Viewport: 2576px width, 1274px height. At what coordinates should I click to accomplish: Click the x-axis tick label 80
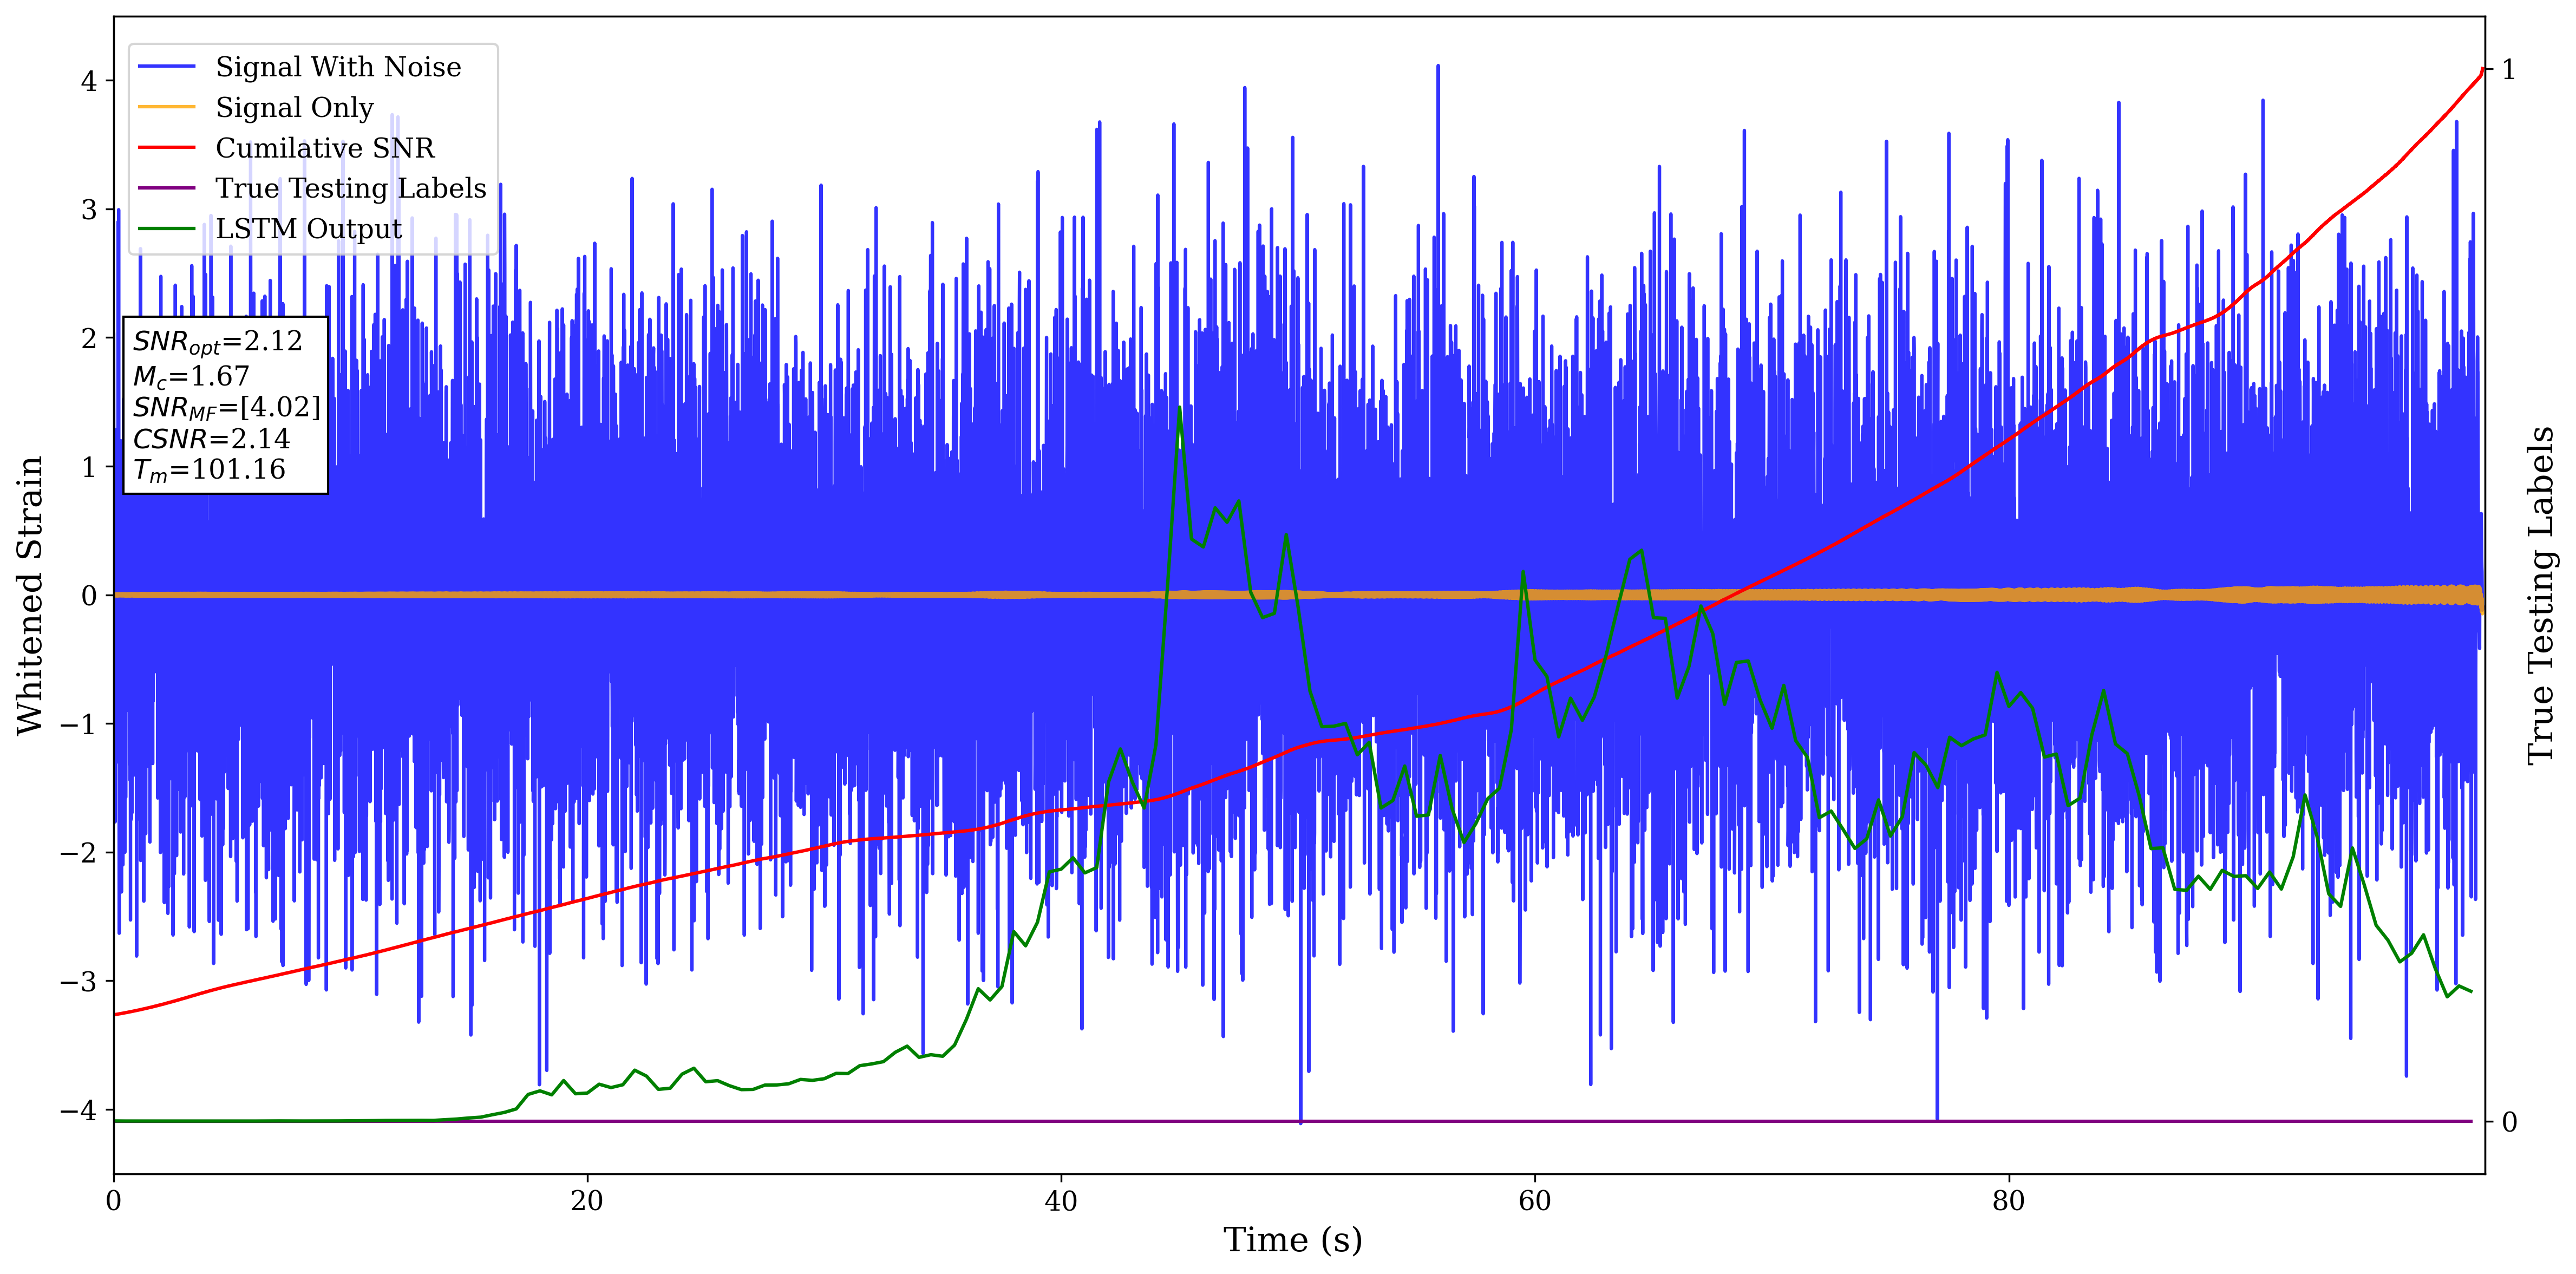(2008, 1201)
